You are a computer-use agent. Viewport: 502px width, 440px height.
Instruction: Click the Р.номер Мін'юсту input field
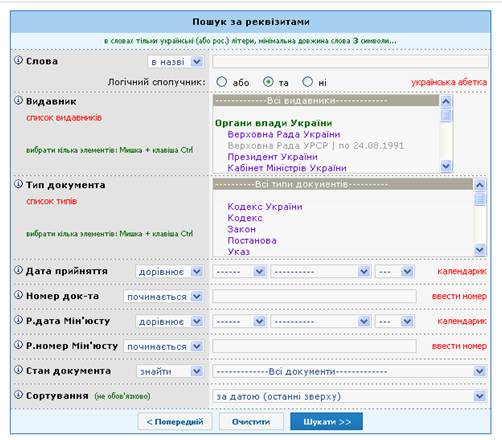click(x=314, y=346)
